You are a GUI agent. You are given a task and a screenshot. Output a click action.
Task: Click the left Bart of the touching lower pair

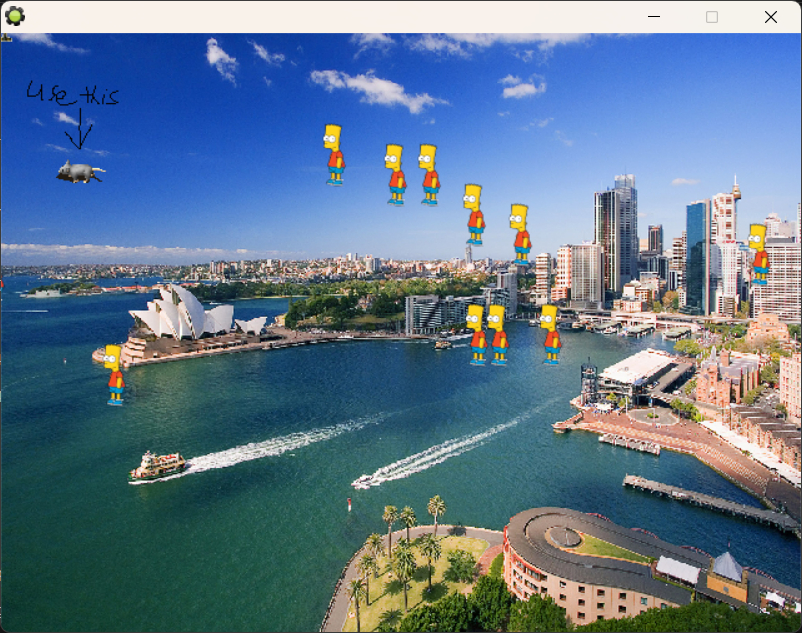click(x=477, y=334)
